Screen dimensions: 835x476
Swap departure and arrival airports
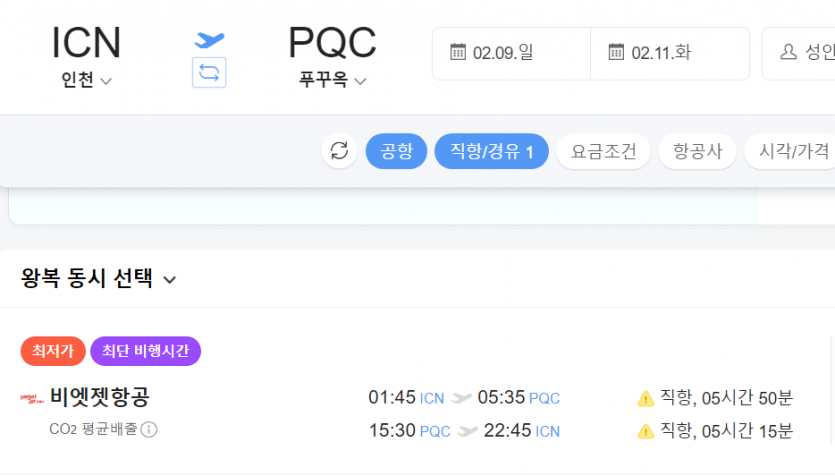pos(209,72)
